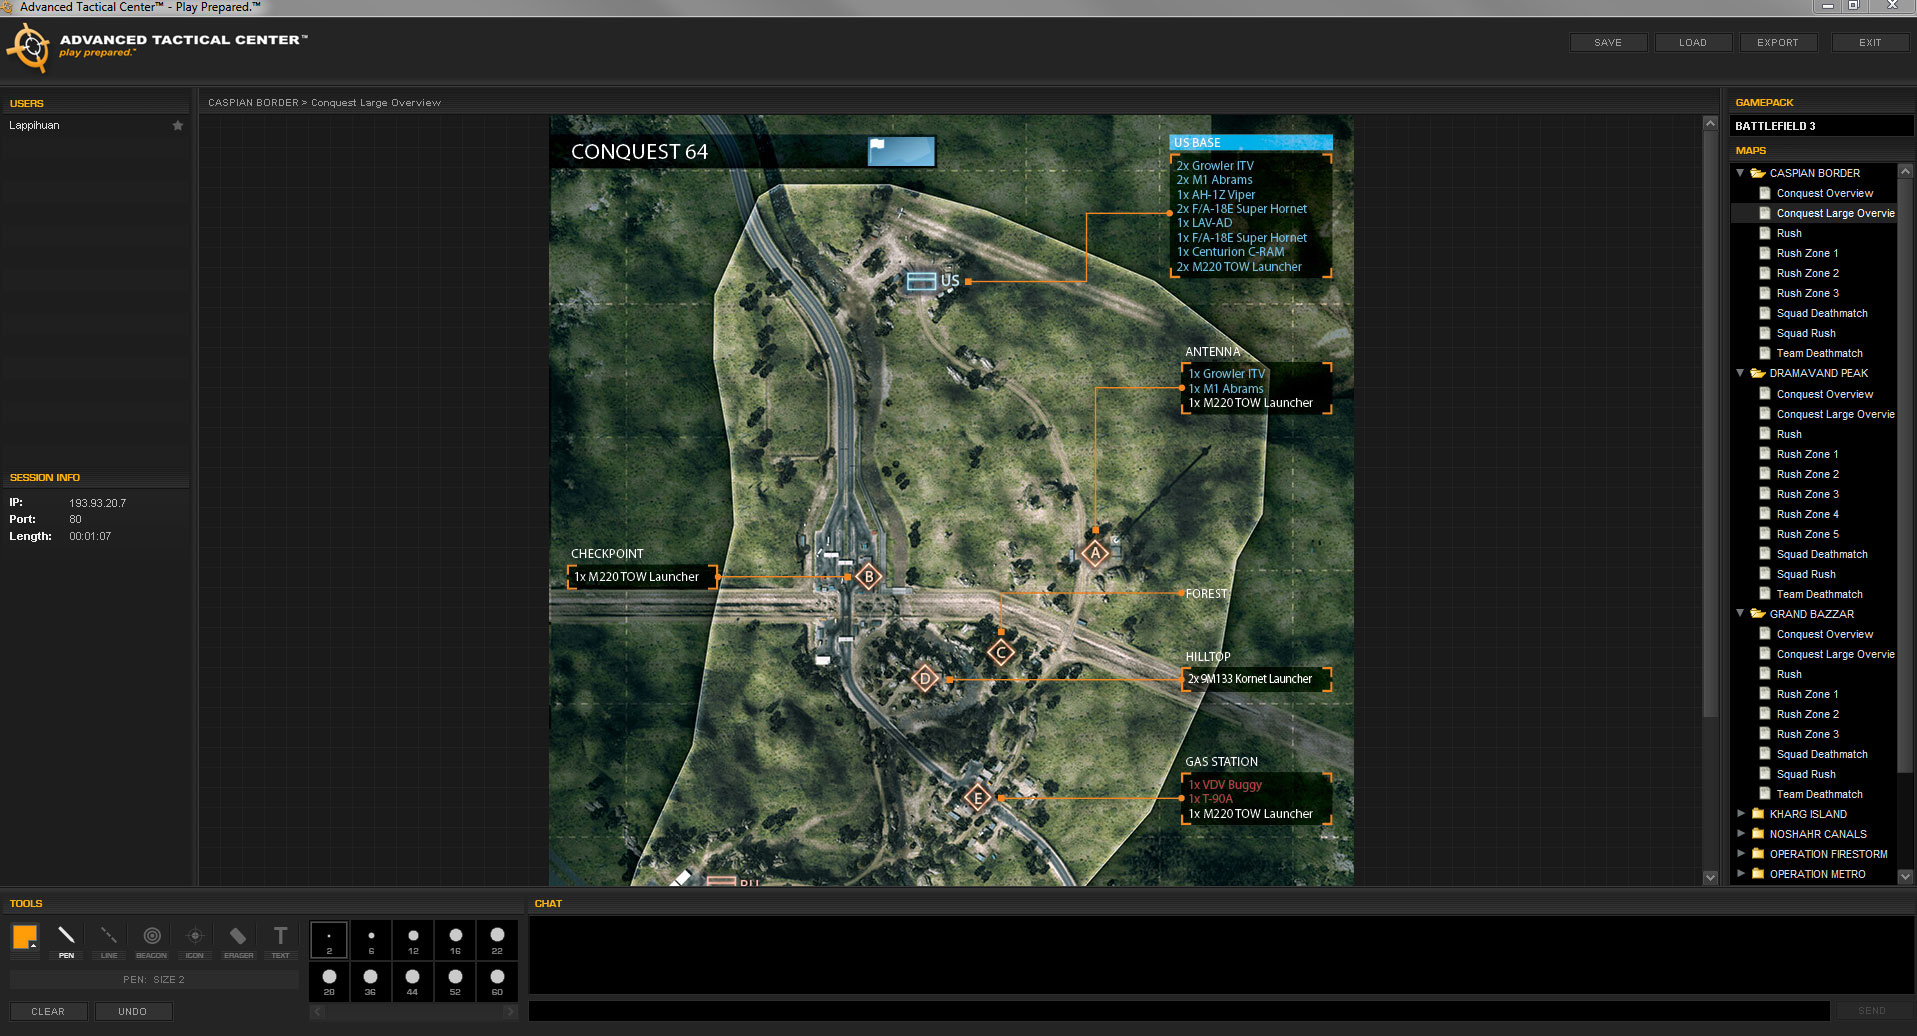1917x1036 pixels.
Task: Click the EXIT button
Action: [1870, 42]
